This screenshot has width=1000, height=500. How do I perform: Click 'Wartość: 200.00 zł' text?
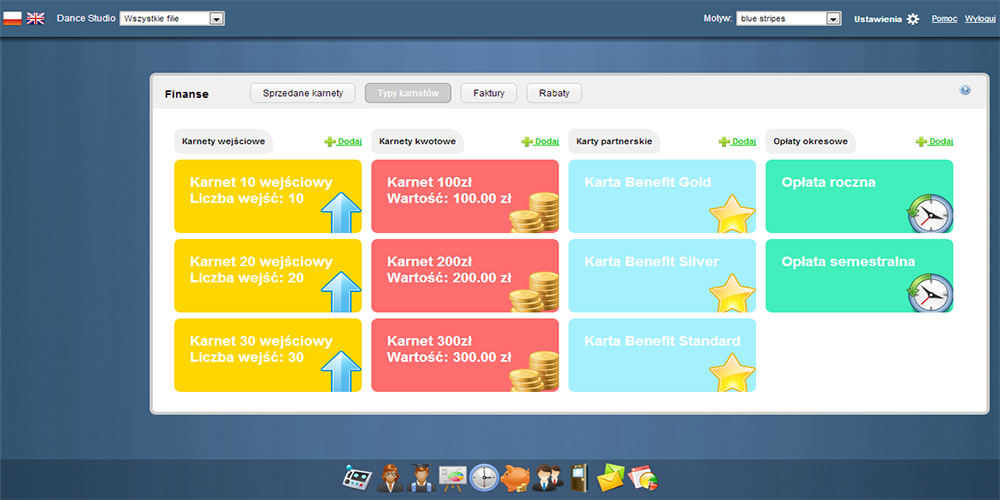(x=449, y=277)
